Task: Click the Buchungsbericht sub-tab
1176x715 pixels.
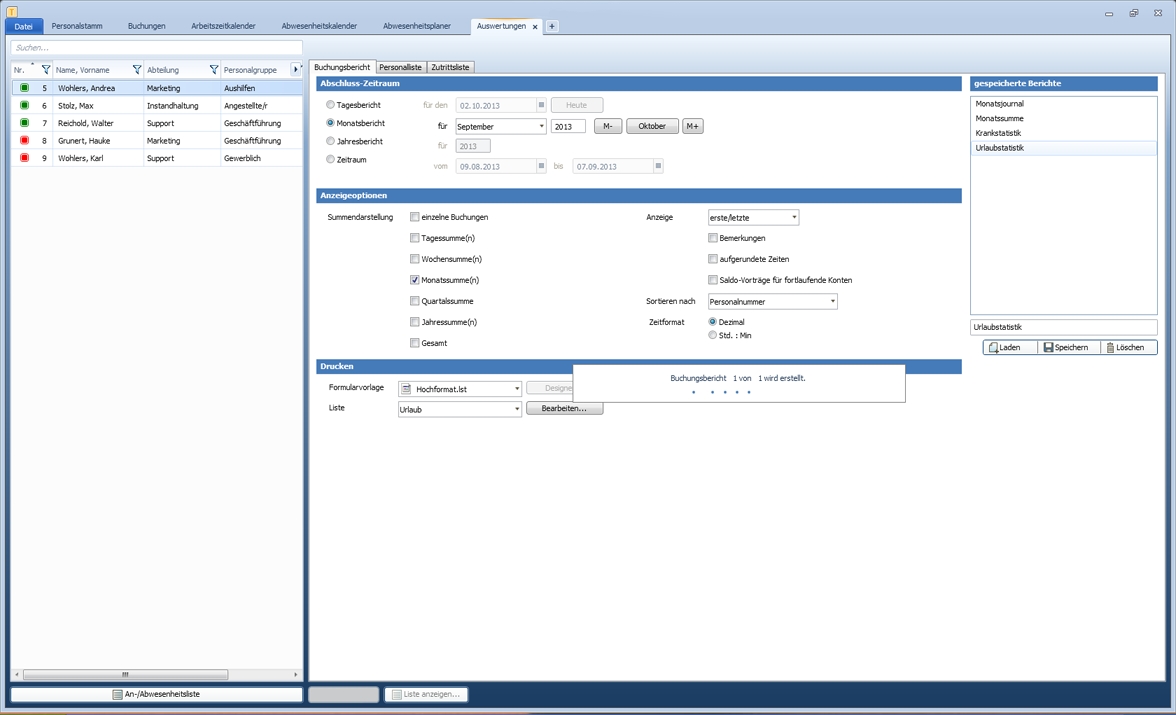Action: tap(342, 68)
